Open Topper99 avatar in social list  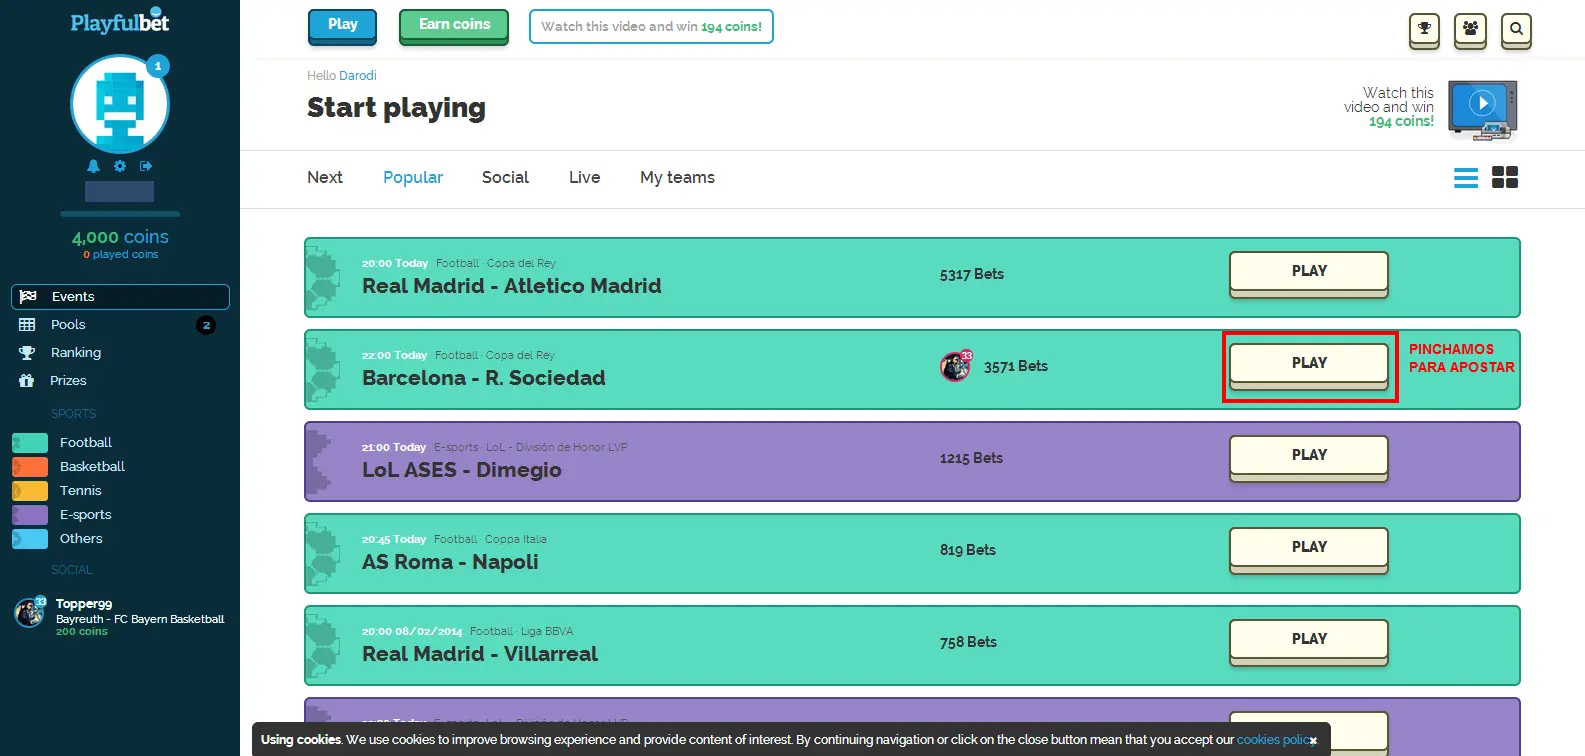click(30, 612)
